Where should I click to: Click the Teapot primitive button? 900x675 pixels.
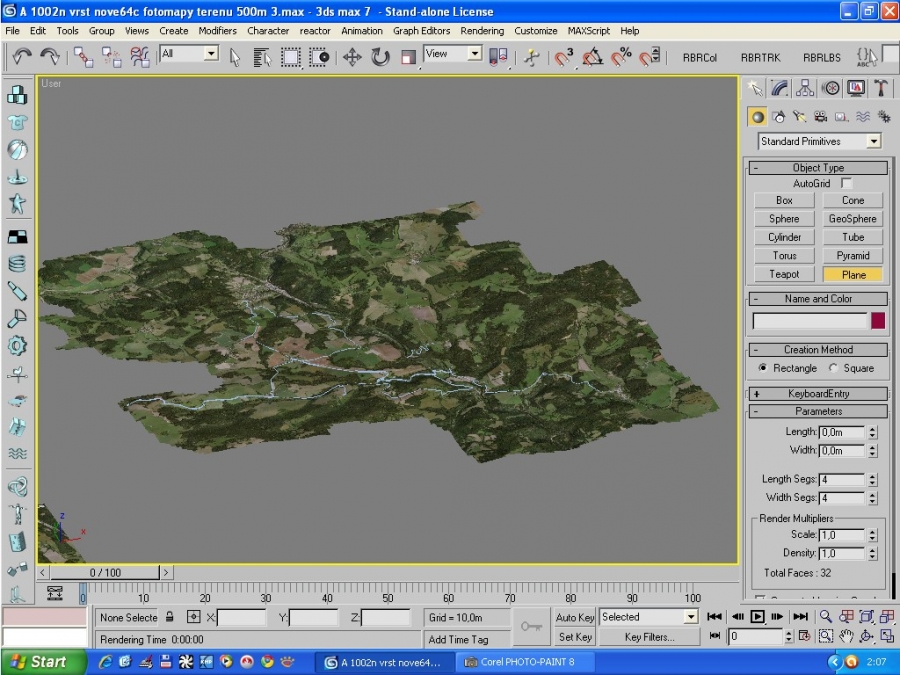click(784, 274)
